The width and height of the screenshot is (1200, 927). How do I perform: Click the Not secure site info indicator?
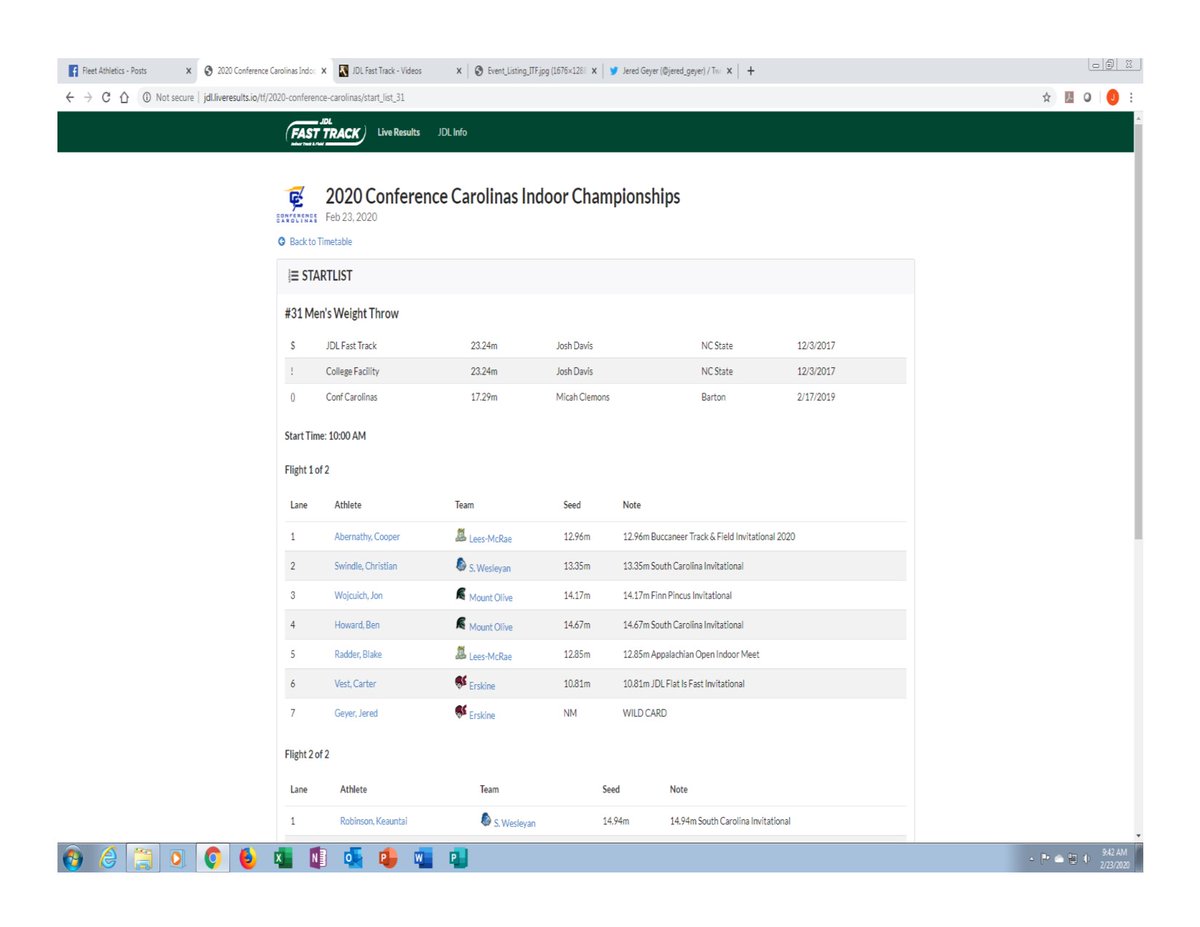[168, 98]
